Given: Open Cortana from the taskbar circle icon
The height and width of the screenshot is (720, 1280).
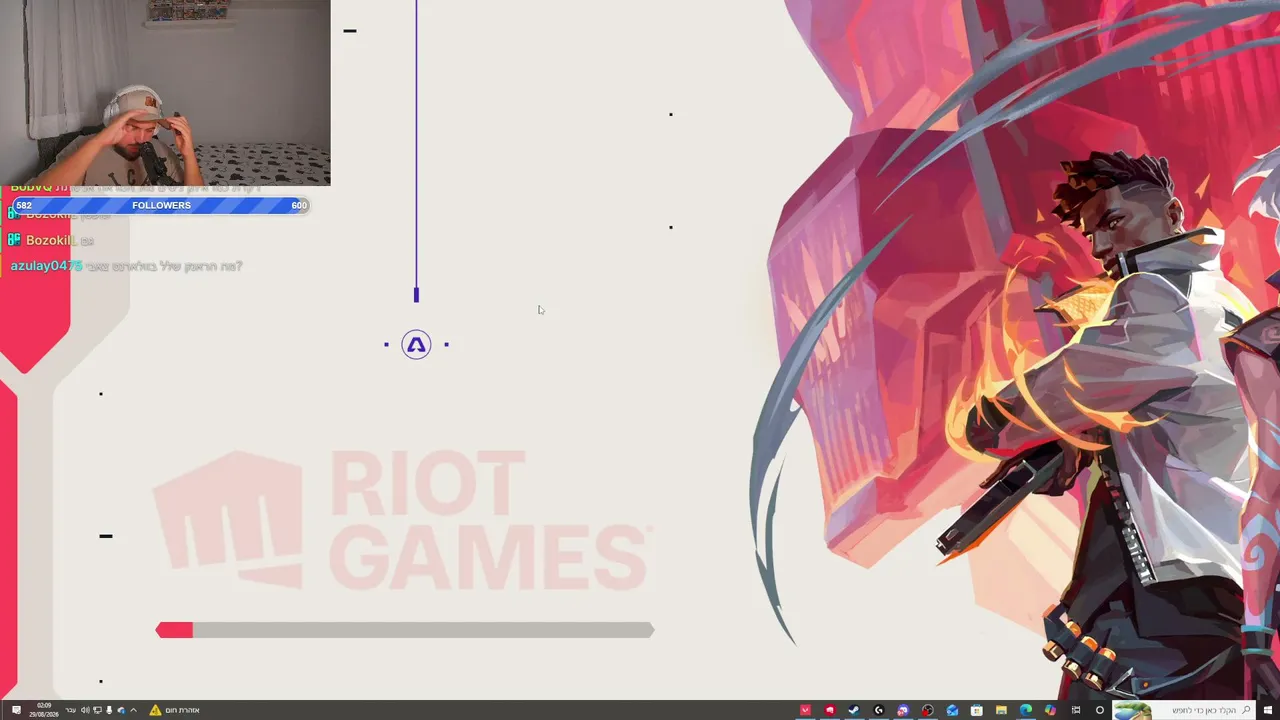Looking at the screenshot, I should (1099, 710).
